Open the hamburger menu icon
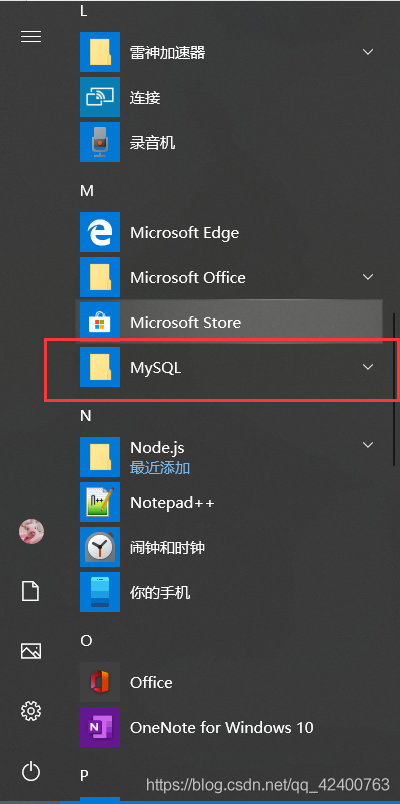 tap(31, 36)
